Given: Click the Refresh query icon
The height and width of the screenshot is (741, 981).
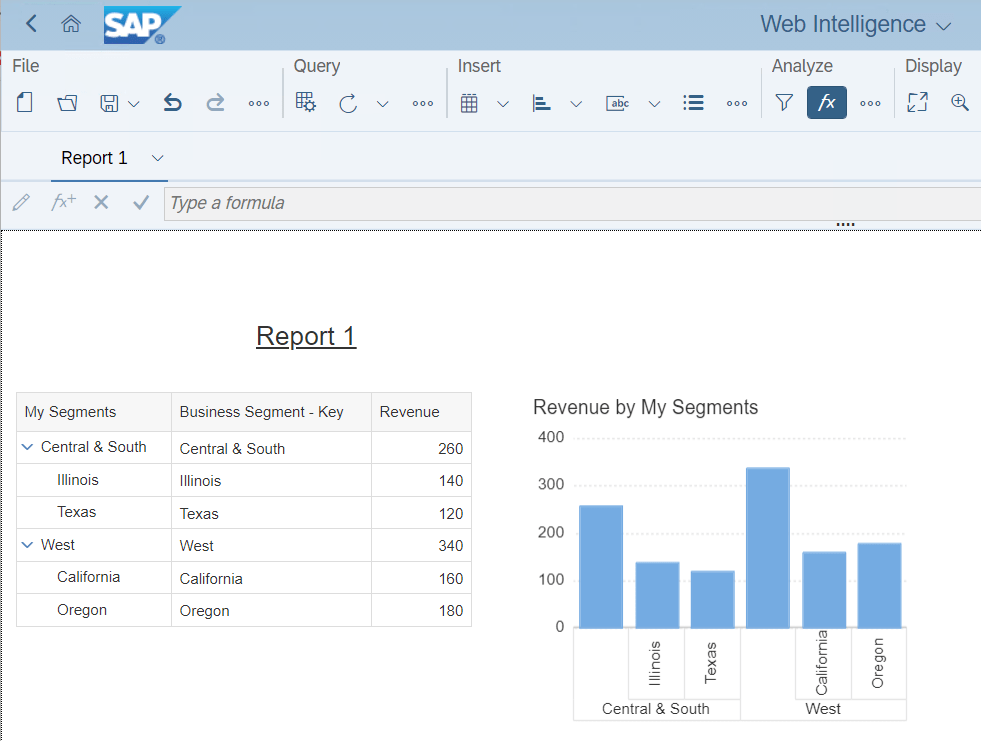Looking at the screenshot, I should click(x=348, y=103).
